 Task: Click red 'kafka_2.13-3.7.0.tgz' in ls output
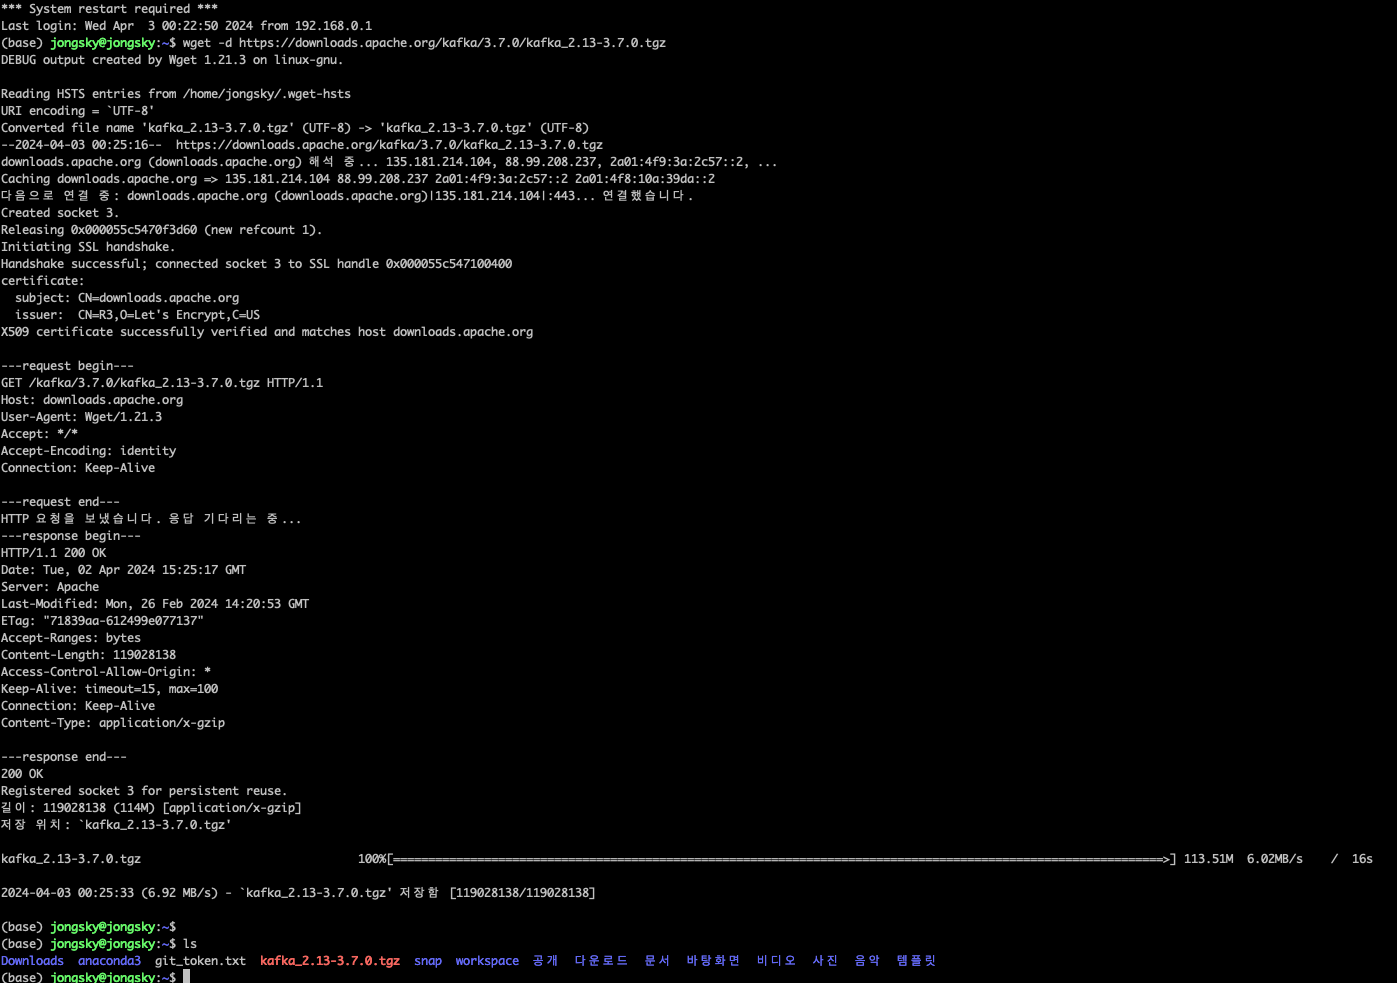[x=330, y=961]
